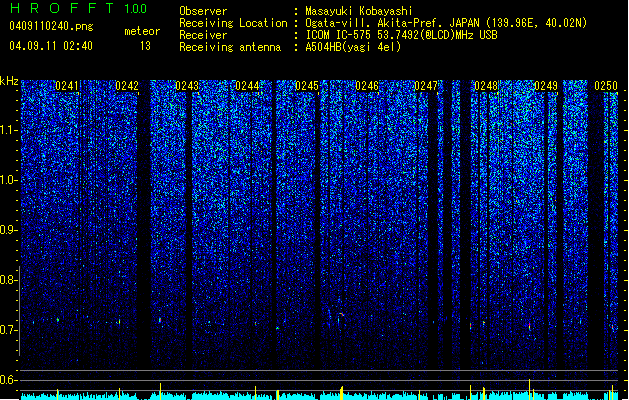This screenshot has width=629, height=400.
Task: Click the meteor count 13
Action: 145,46
